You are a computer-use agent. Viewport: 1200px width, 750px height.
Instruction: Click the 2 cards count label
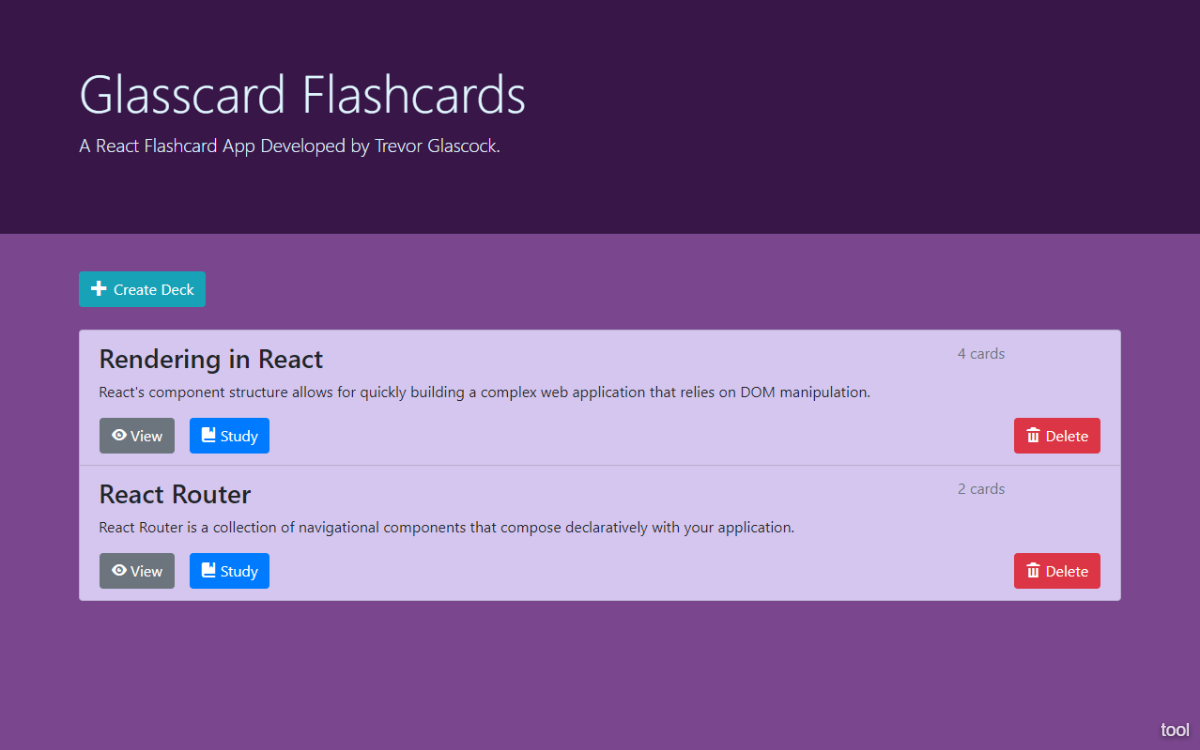pos(981,489)
